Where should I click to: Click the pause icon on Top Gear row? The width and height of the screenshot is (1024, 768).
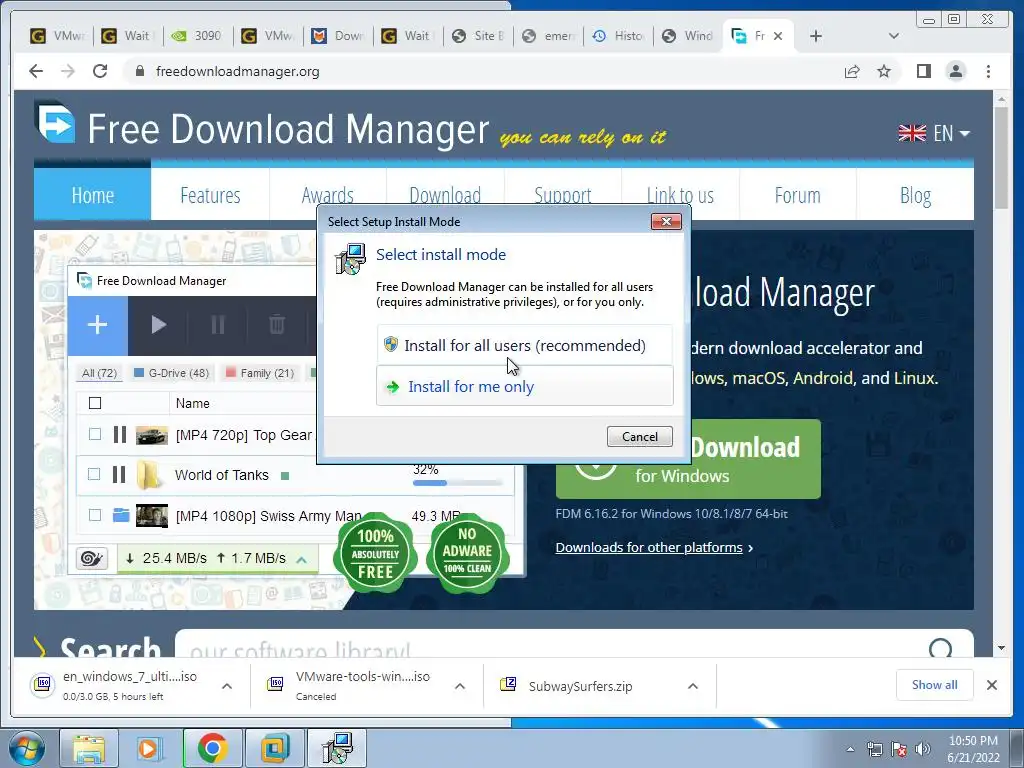(x=120, y=434)
